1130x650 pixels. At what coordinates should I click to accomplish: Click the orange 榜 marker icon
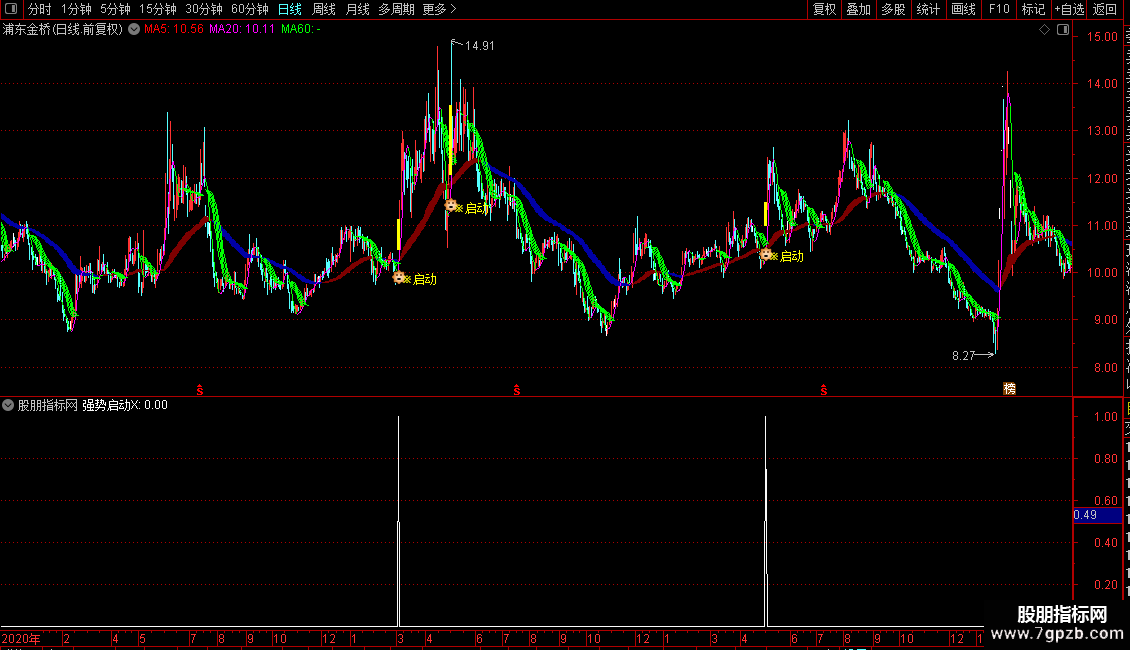pos(1010,388)
